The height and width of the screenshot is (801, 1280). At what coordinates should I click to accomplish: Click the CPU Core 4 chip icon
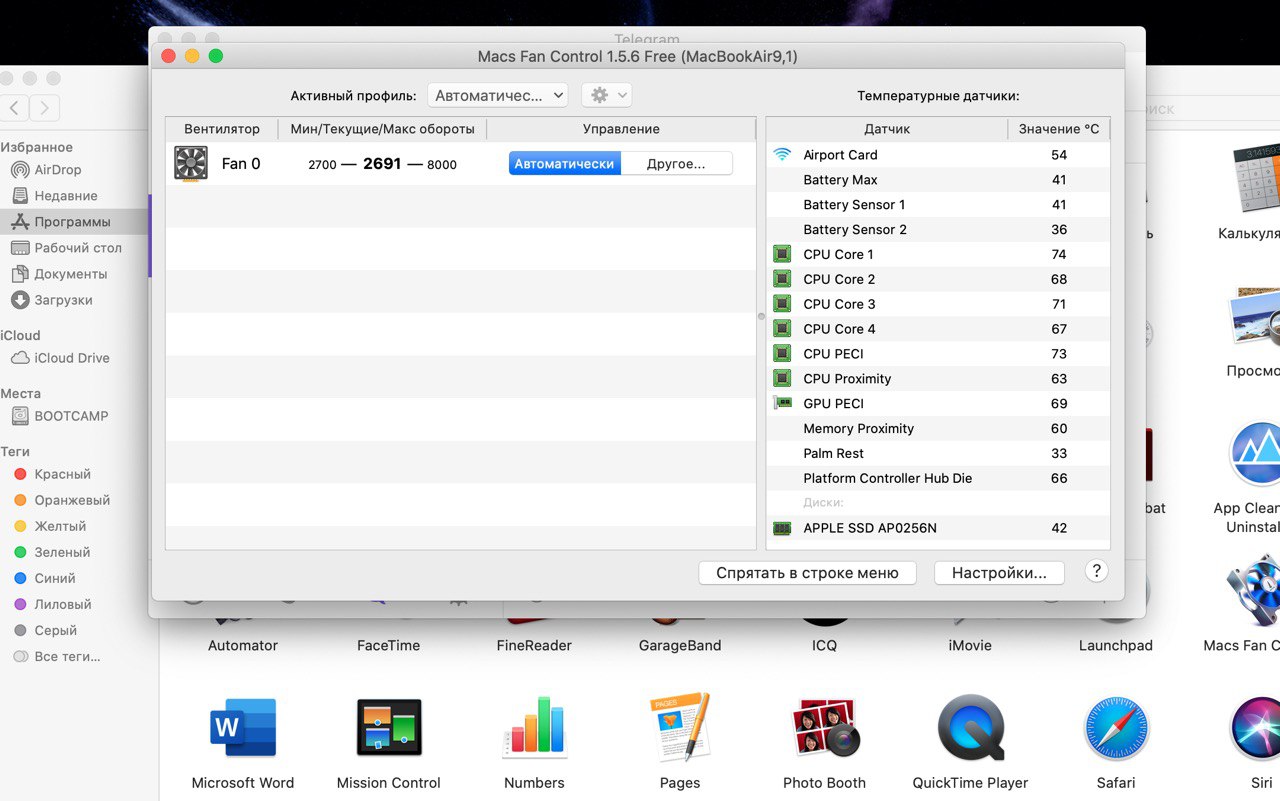[782, 329]
